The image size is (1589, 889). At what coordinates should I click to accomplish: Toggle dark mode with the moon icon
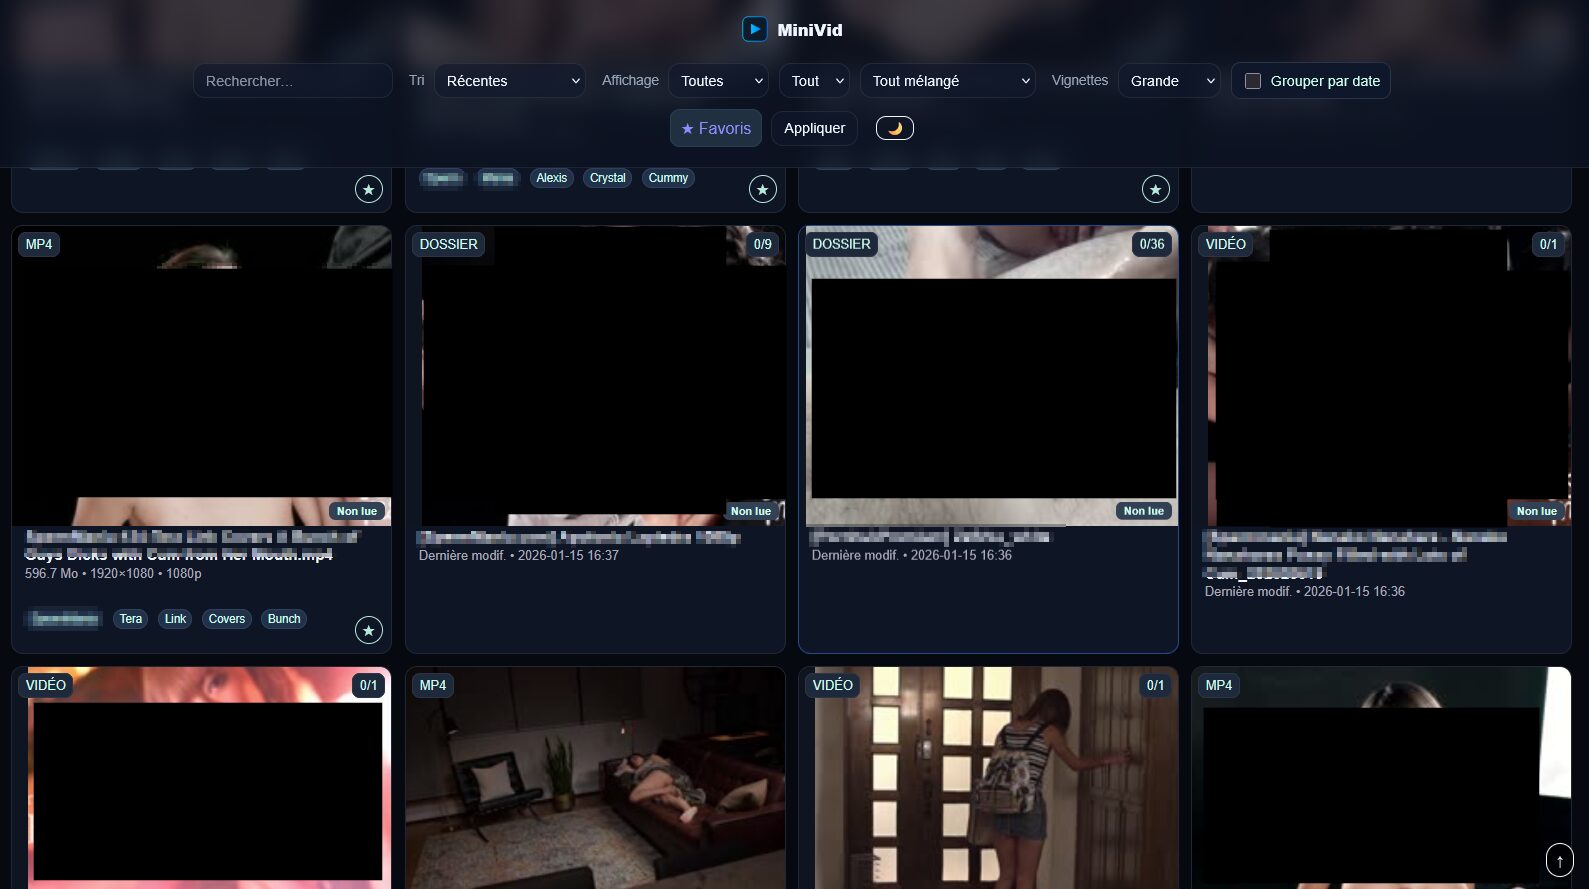pyautogui.click(x=894, y=128)
